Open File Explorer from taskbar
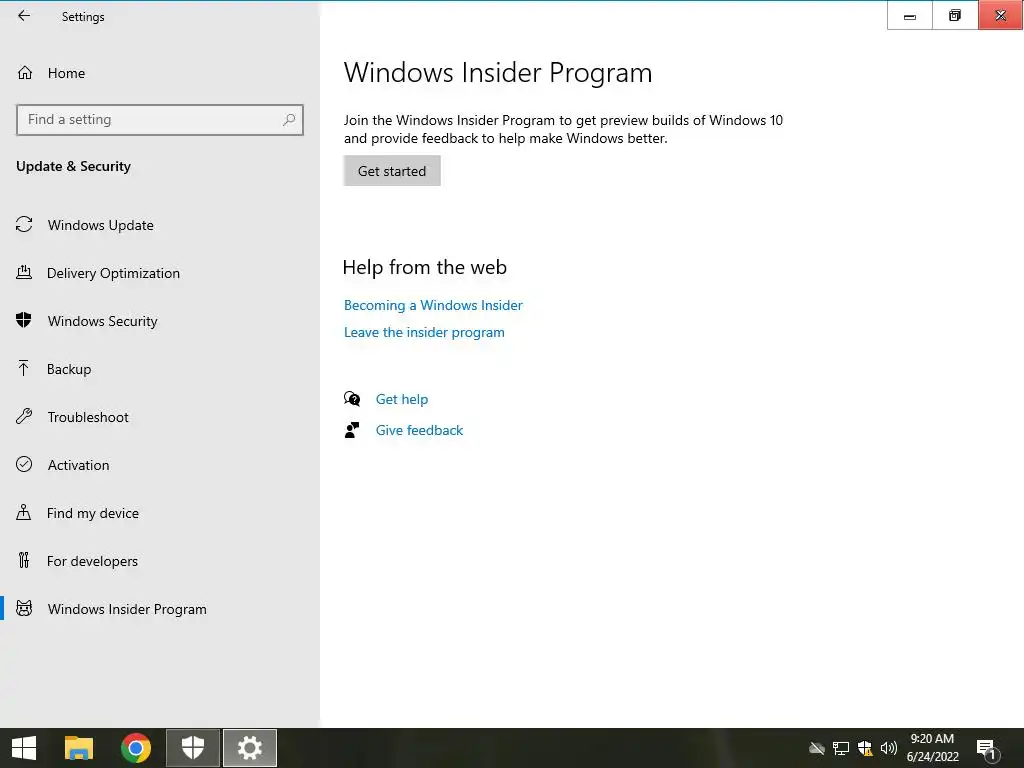The image size is (1024, 768). pyautogui.click(x=79, y=748)
